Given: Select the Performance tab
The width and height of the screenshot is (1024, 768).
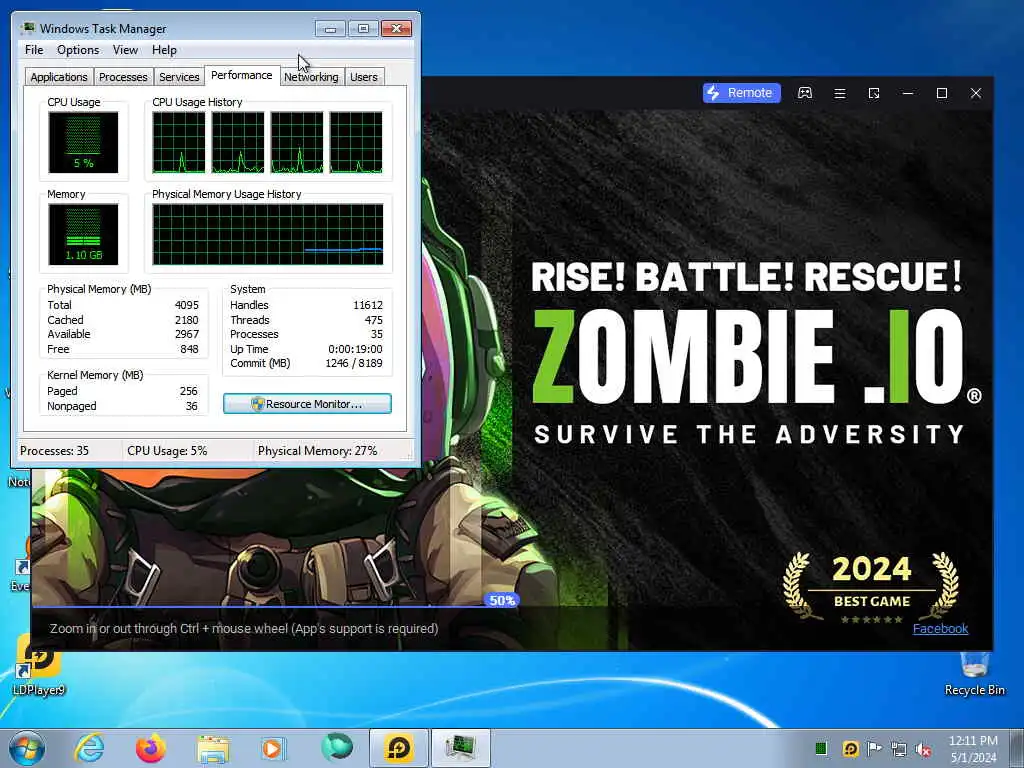Looking at the screenshot, I should pos(242,75).
